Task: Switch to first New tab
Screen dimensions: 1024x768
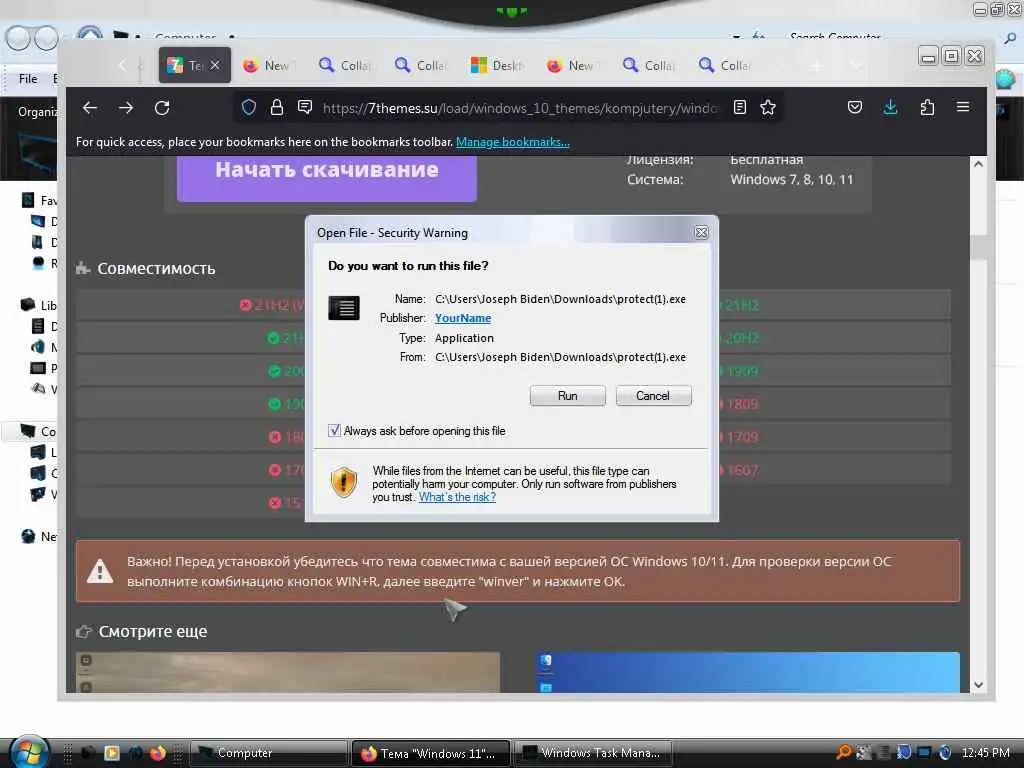Action: (x=268, y=65)
